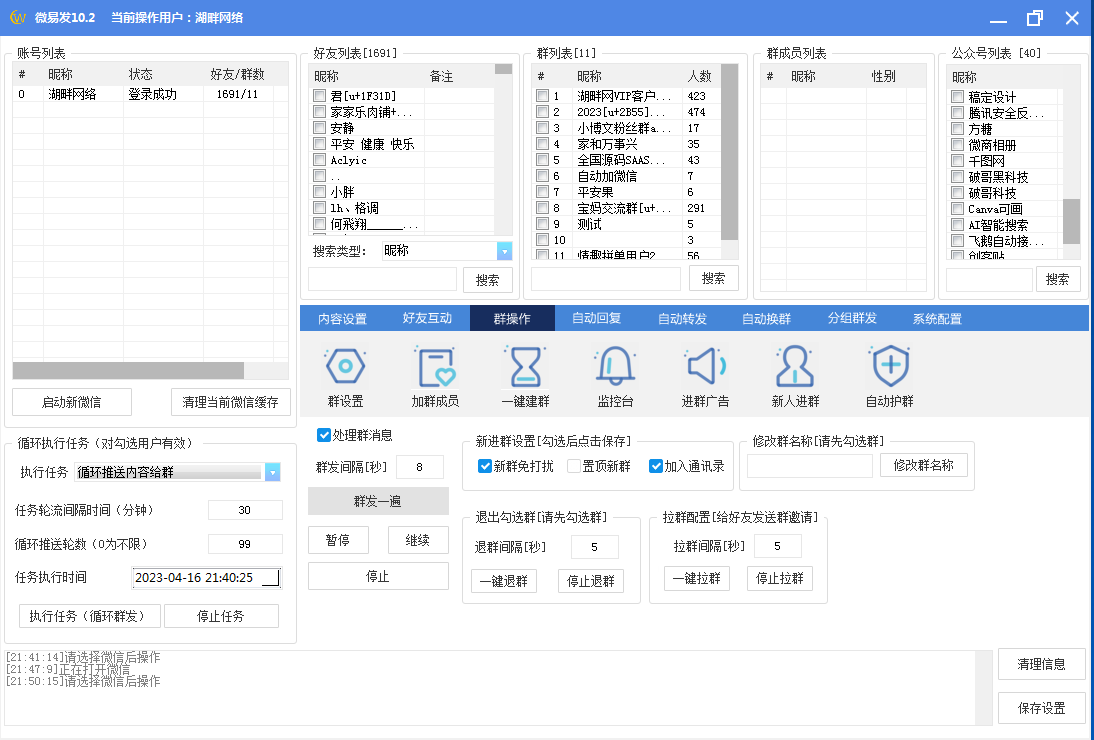Click the 停止 button under 暂停

coord(378,576)
